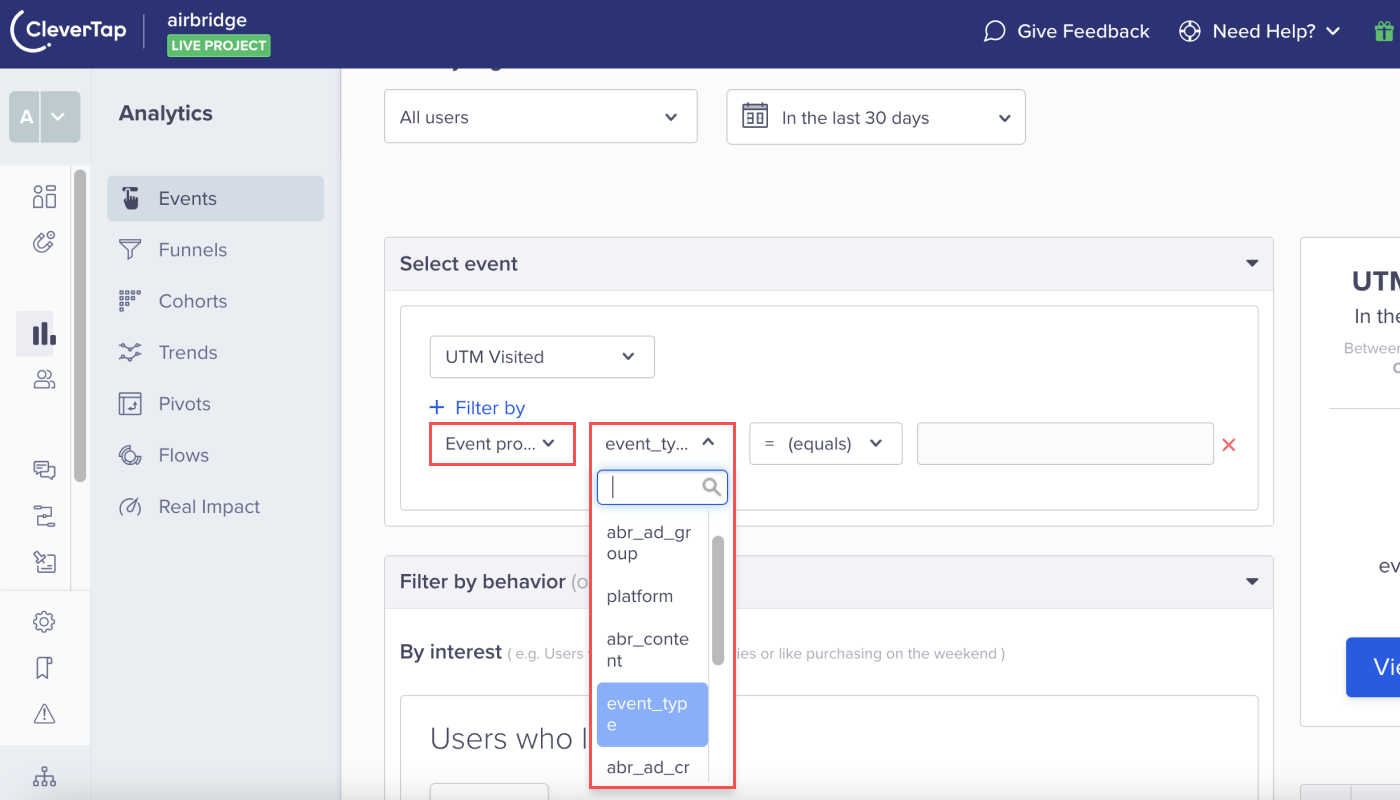Expand the Need Help dropdown chevron
Image resolution: width=1400 pixels, height=800 pixels.
[1332, 31]
